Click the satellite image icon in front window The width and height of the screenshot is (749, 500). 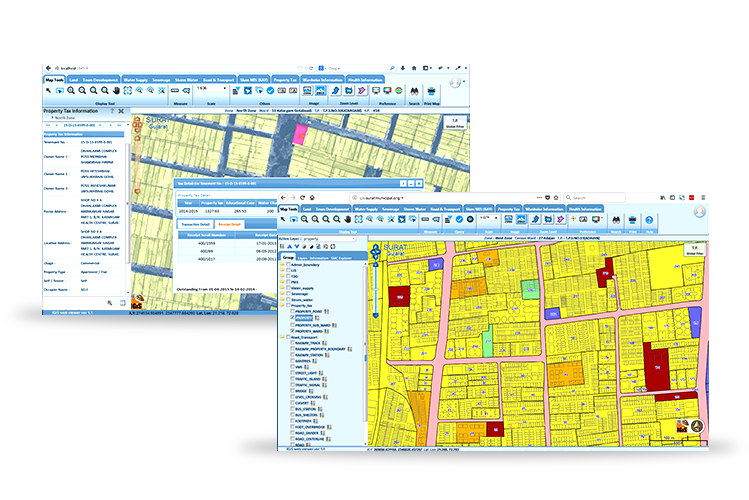coord(521,219)
